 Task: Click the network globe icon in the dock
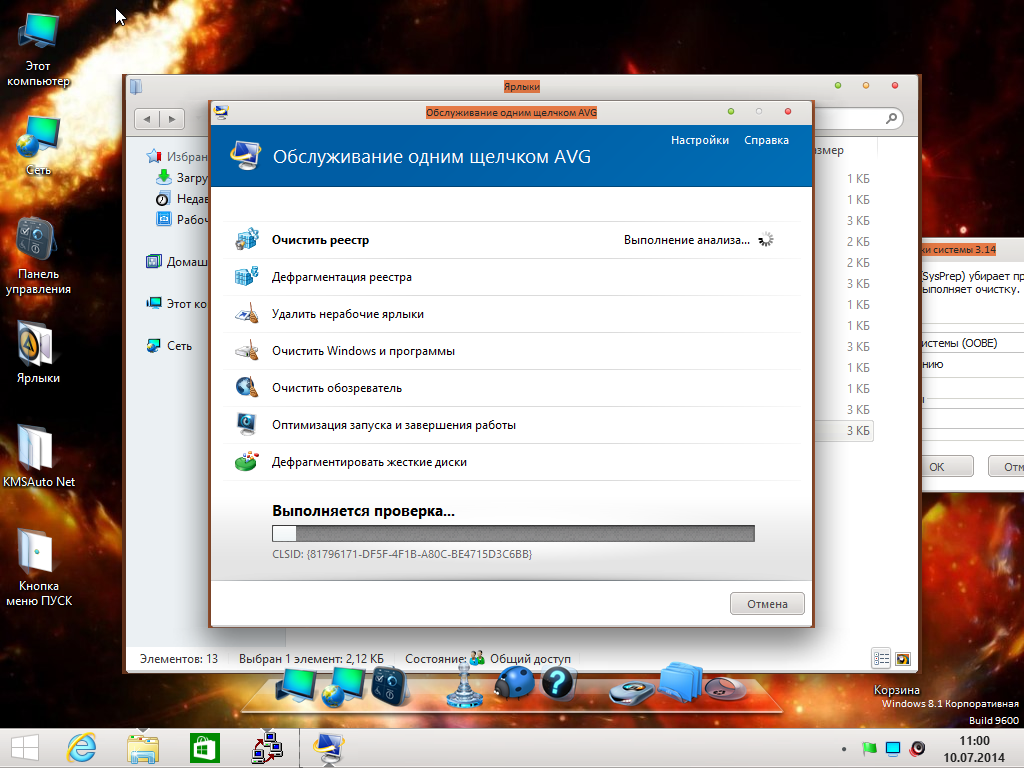[343, 687]
